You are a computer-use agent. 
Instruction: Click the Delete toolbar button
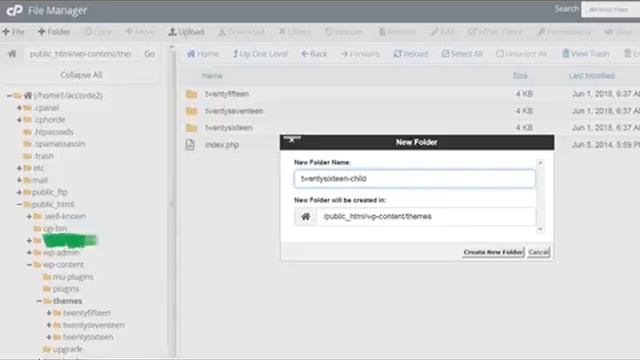295,31
